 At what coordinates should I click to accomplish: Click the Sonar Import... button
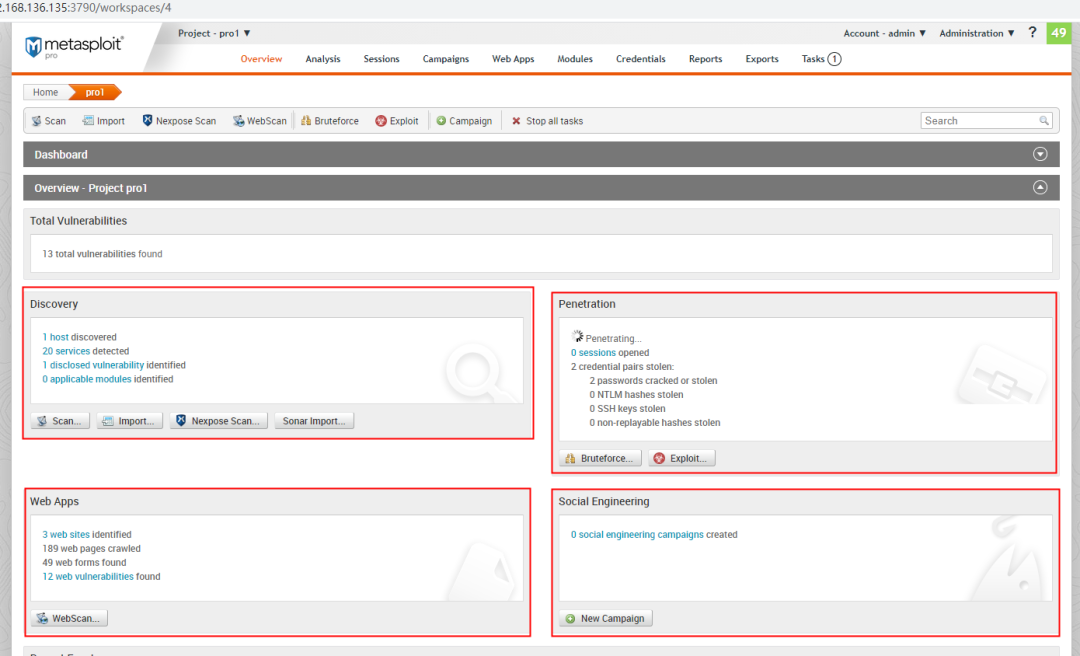click(x=314, y=421)
